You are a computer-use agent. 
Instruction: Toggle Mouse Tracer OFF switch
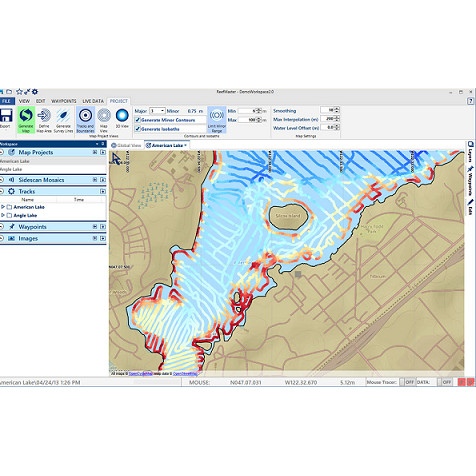pyautogui.click(x=407, y=382)
